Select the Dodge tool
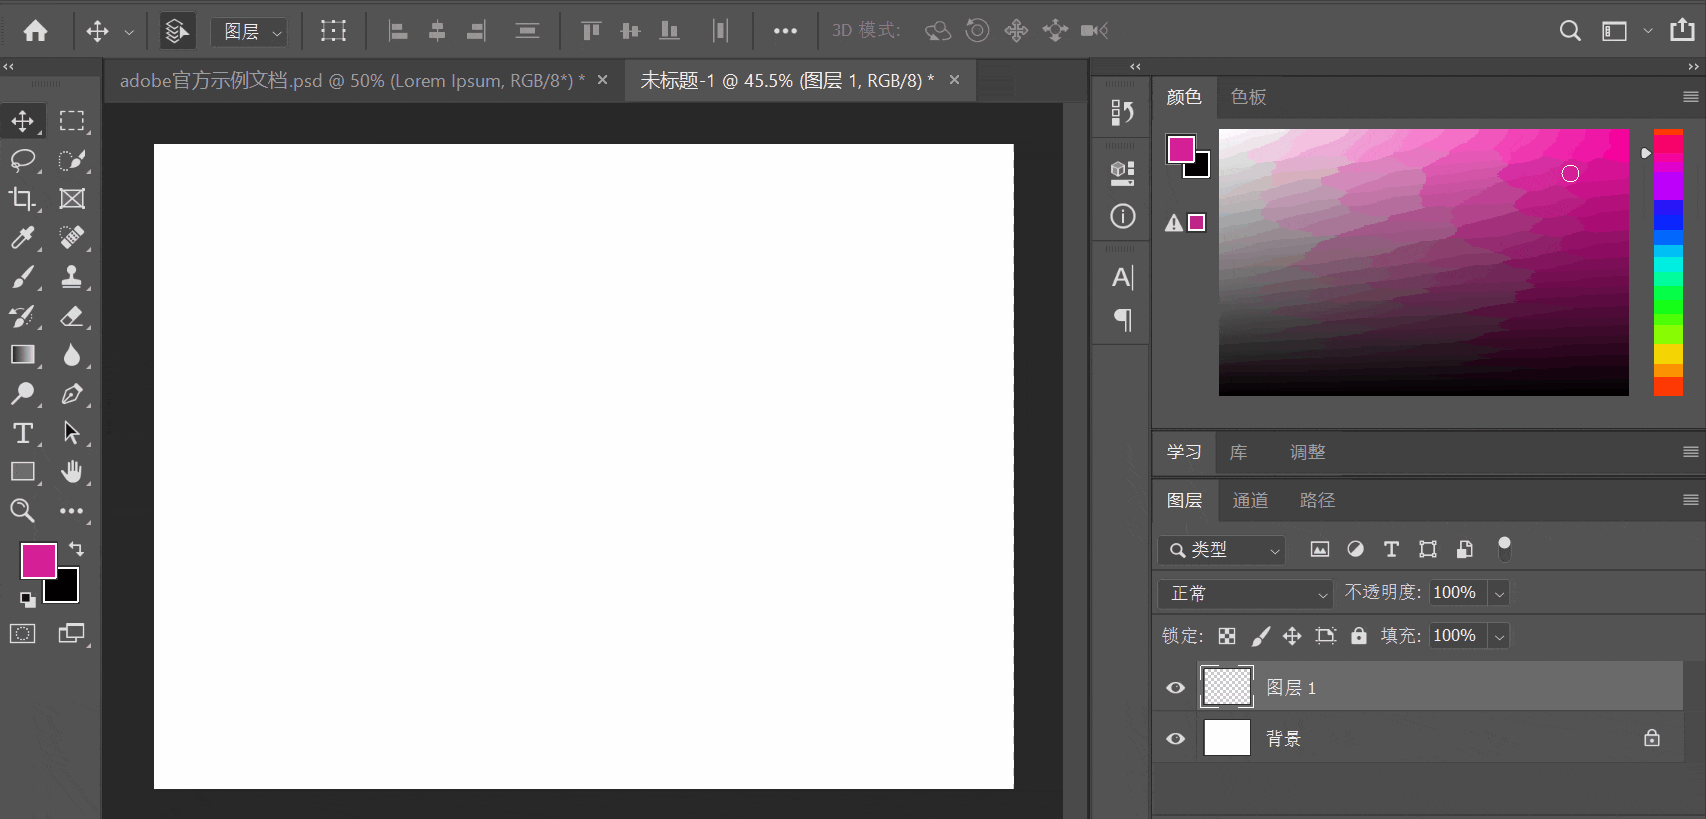Image resolution: width=1706 pixels, height=819 pixels. pyautogui.click(x=22, y=394)
